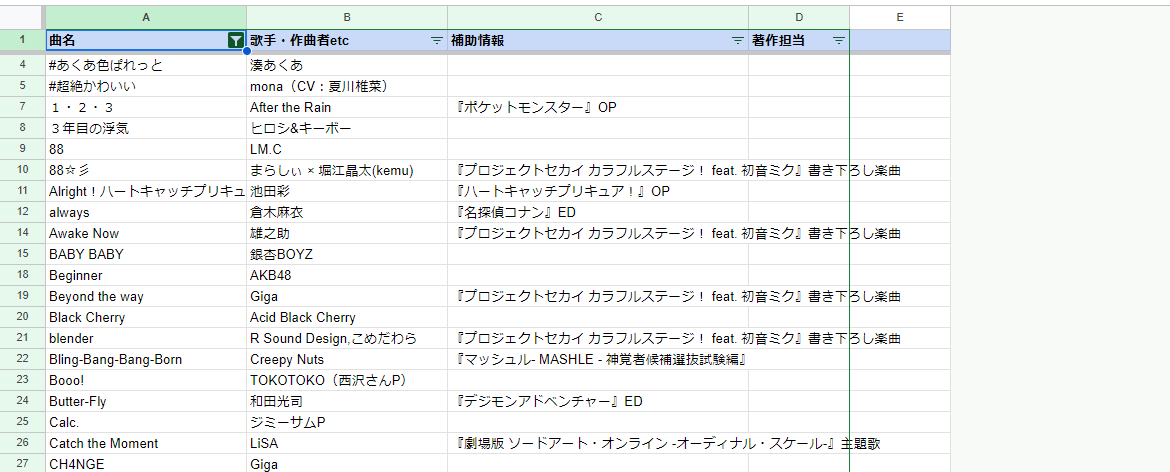Select cell After the Rain
1170x472 pixels.
[347, 107]
